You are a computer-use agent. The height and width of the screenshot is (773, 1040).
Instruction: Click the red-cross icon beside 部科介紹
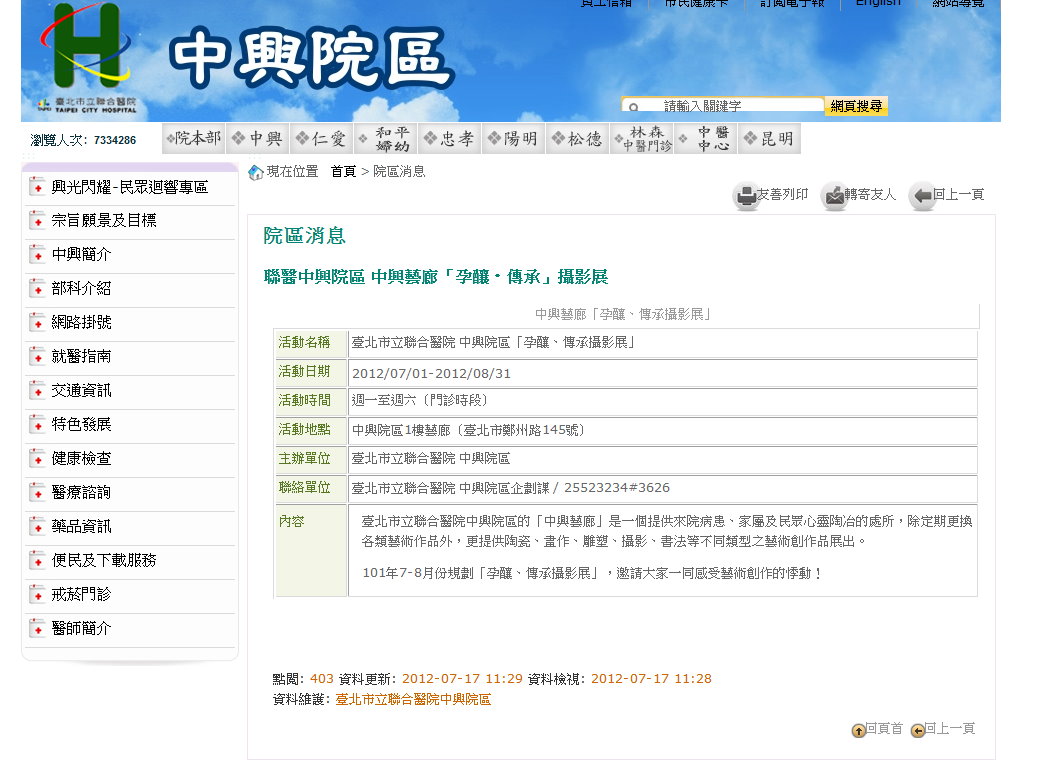[x=37, y=289]
